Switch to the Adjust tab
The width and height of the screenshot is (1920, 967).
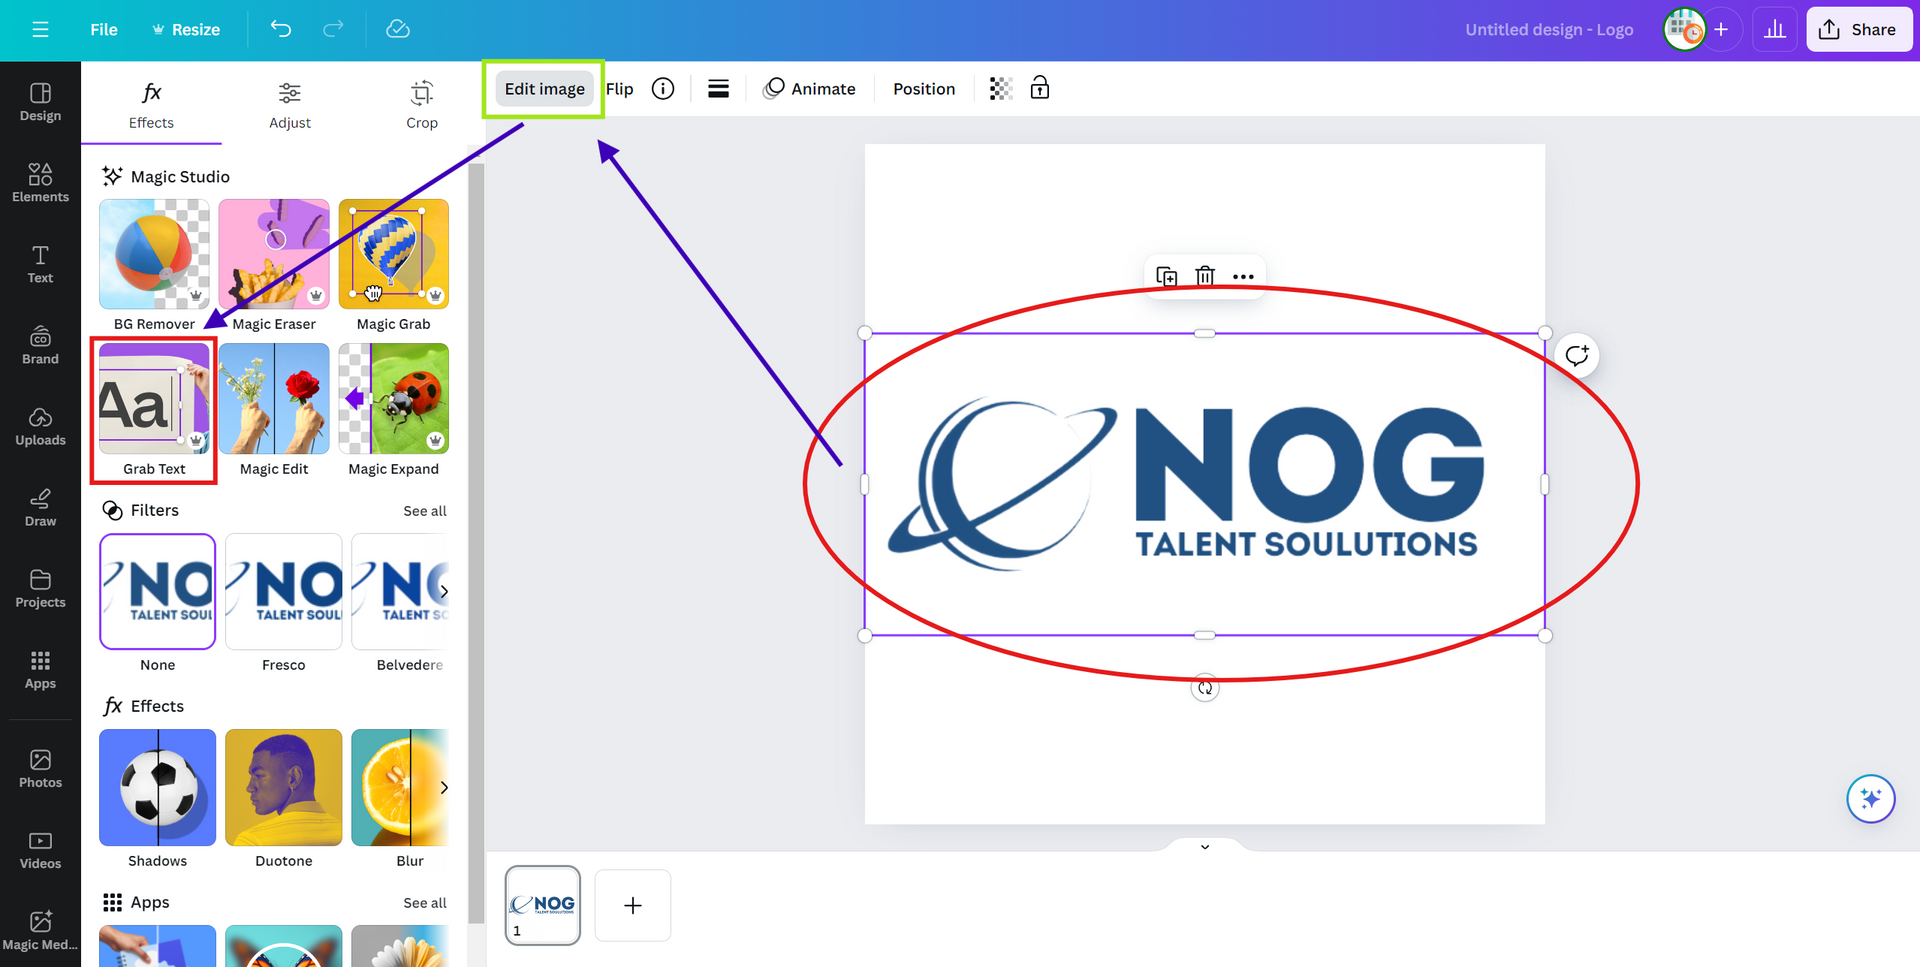290,105
